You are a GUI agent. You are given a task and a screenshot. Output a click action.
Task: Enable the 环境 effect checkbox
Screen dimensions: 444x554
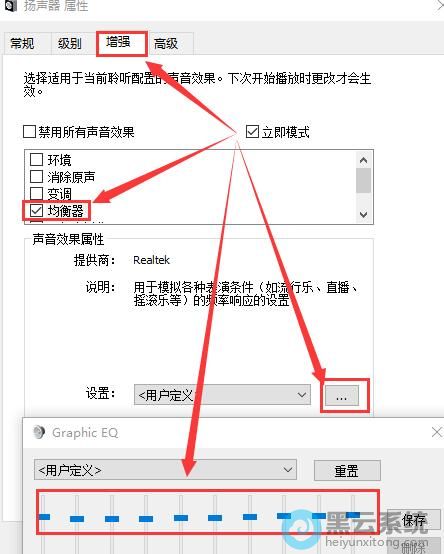(x=36, y=160)
